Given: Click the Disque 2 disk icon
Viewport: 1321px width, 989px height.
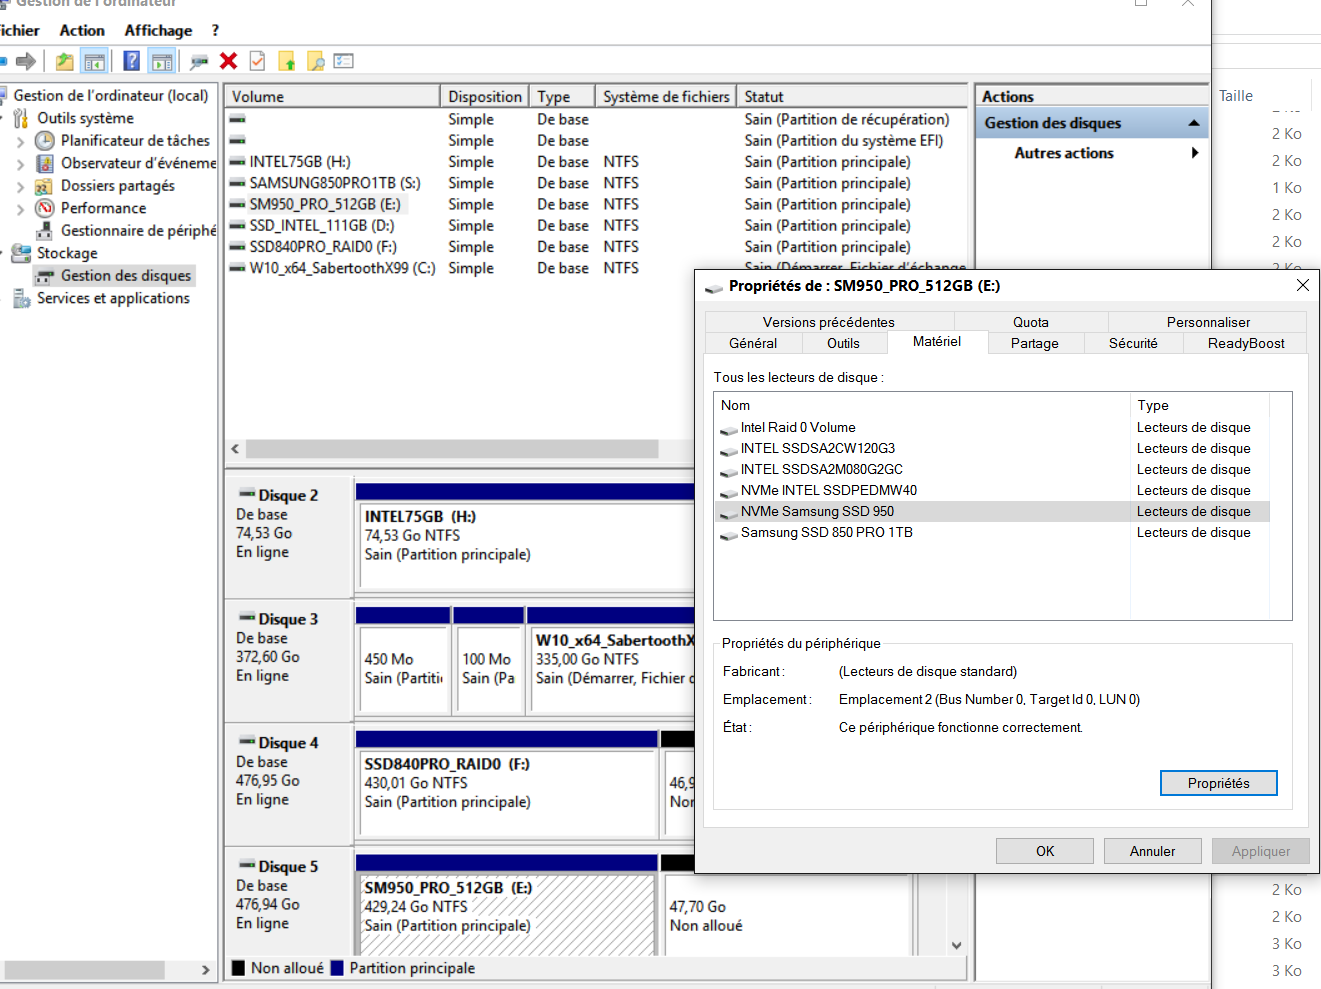Looking at the screenshot, I should [x=246, y=494].
